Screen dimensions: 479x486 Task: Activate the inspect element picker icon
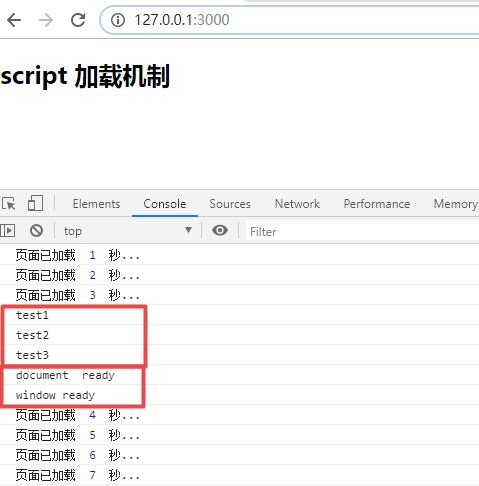(x=9, y=203)
